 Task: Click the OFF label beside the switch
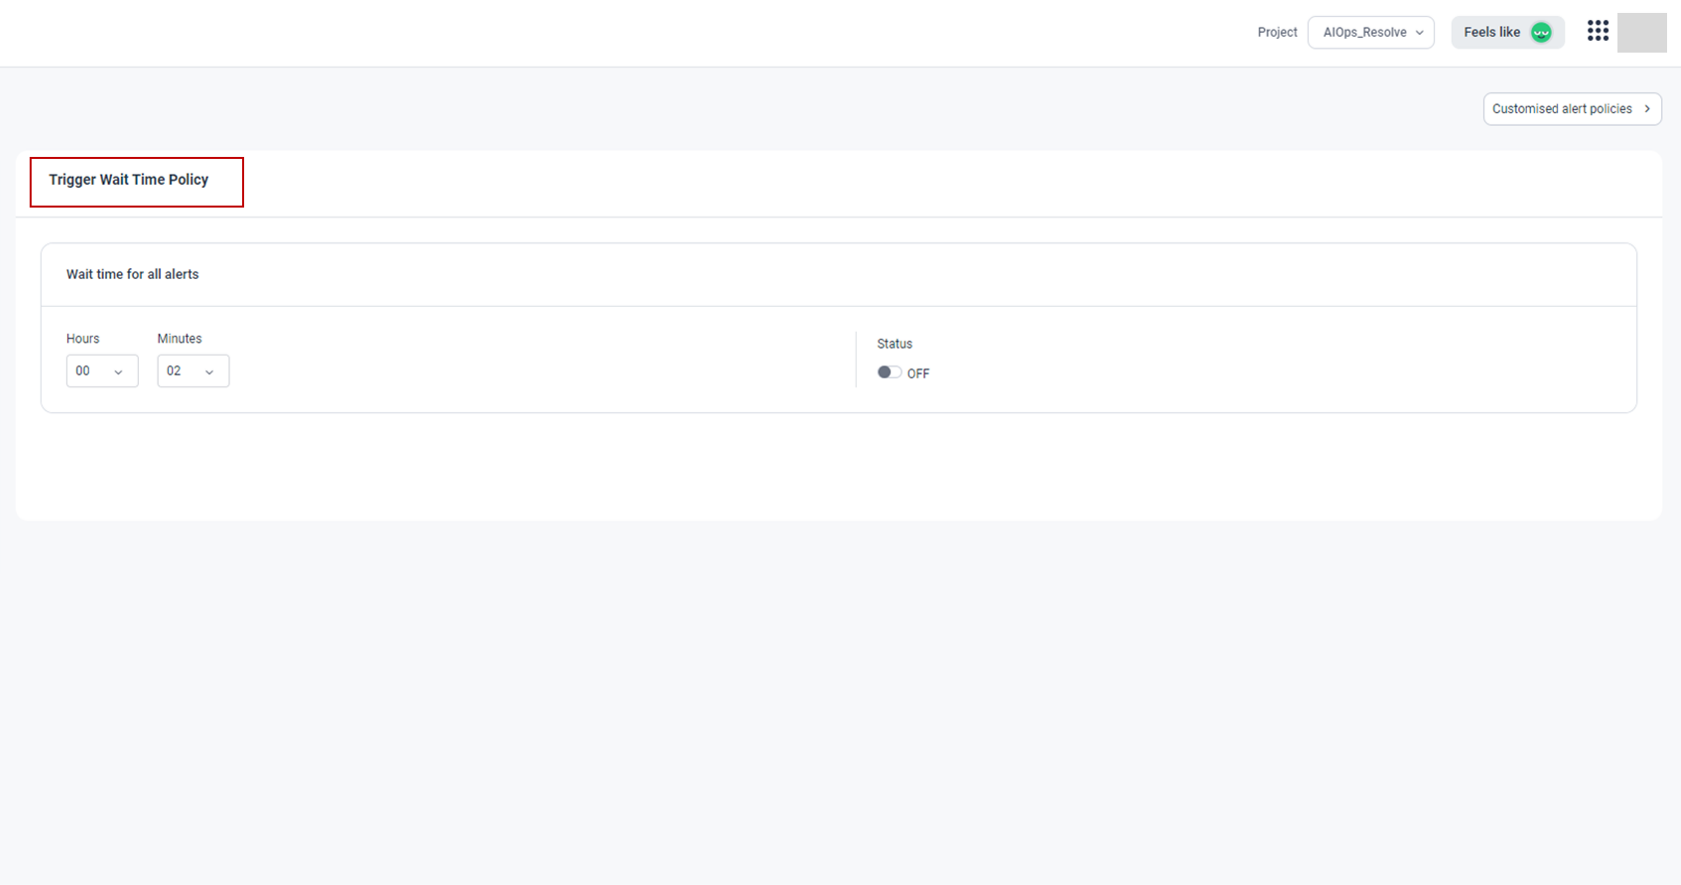point(918,374)
